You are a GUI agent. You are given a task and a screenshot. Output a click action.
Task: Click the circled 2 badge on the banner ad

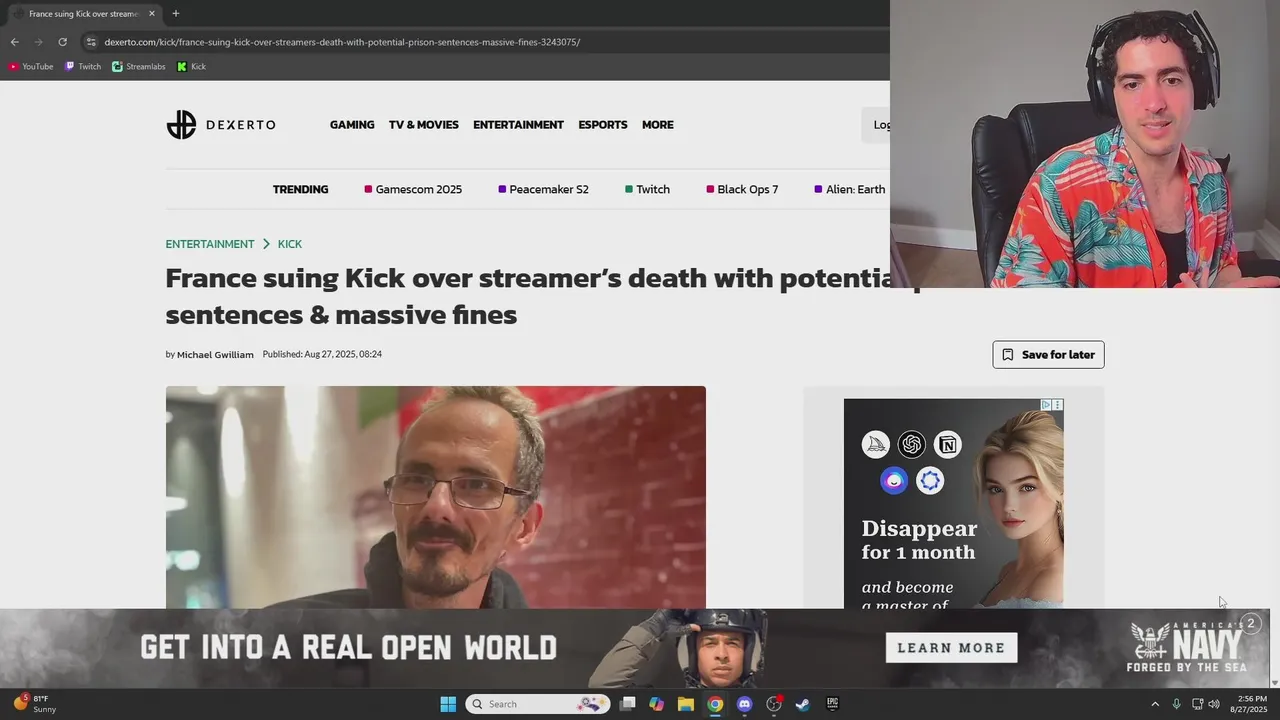(x=1250, y=624)
